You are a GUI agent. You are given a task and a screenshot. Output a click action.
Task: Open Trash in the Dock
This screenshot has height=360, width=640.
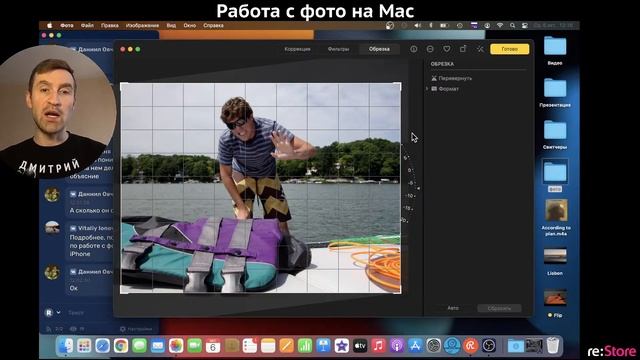point(553,346)
